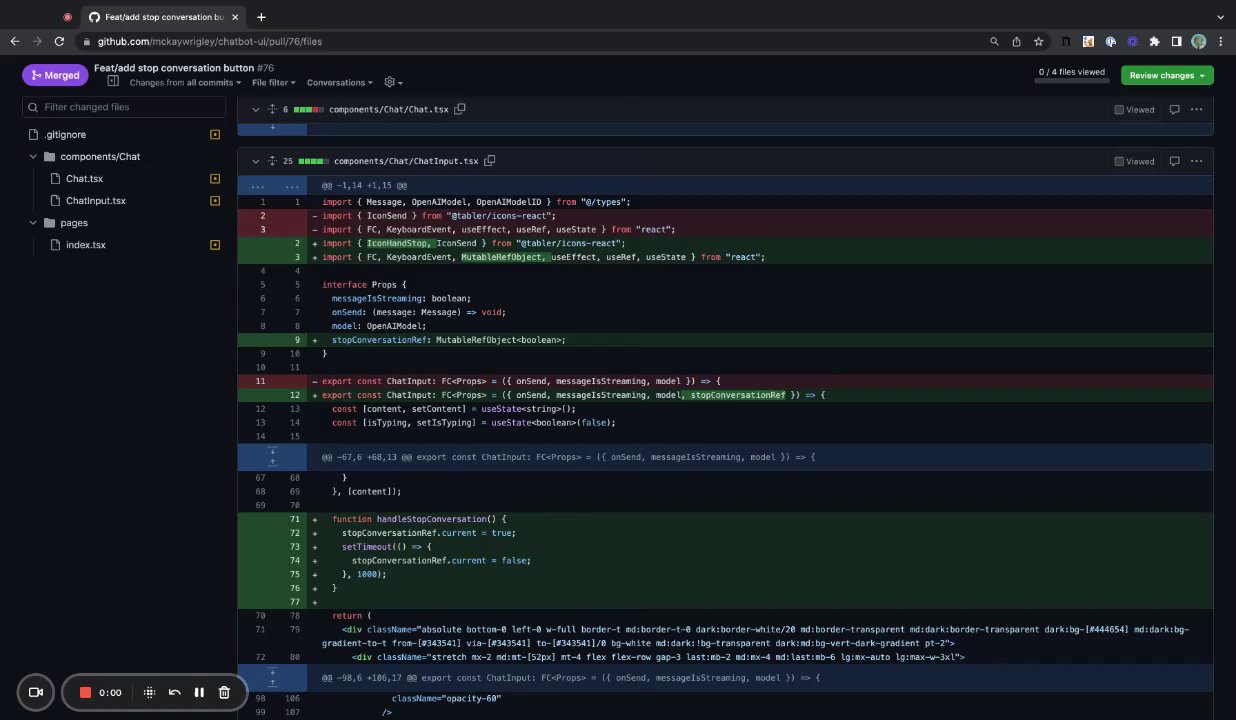Click the components/Chat/ChatInput.tsx file header link
1236x720 pixels.
(406, 161)
